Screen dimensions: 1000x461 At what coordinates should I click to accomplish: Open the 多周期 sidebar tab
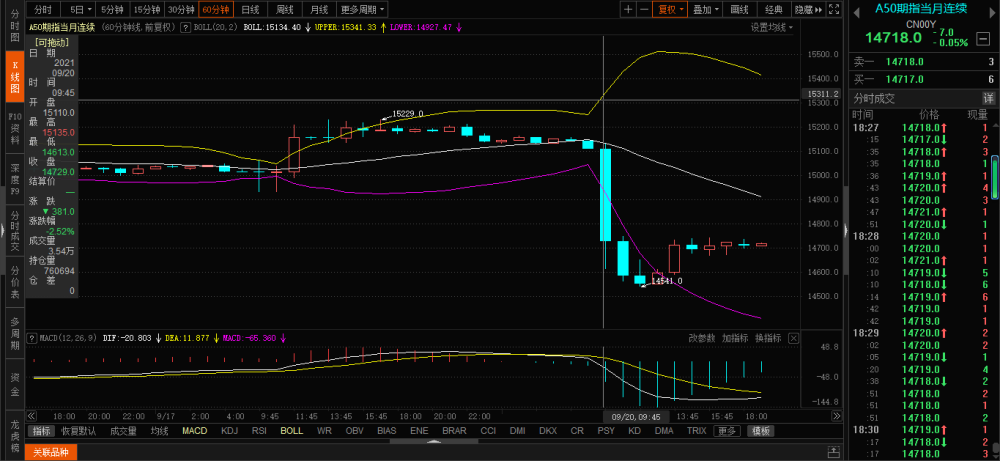click(x=15, y=333)
